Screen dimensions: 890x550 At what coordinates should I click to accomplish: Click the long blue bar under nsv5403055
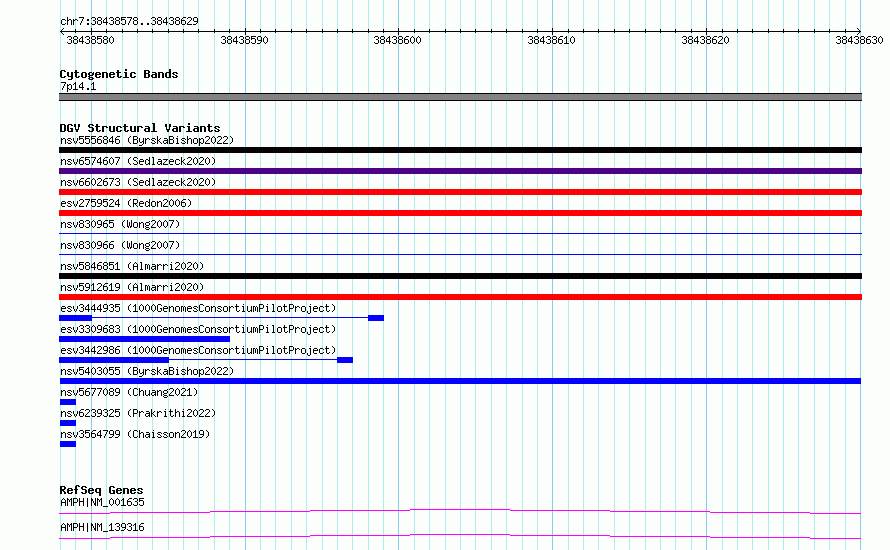pyautogui.click(x=460, y=381)
